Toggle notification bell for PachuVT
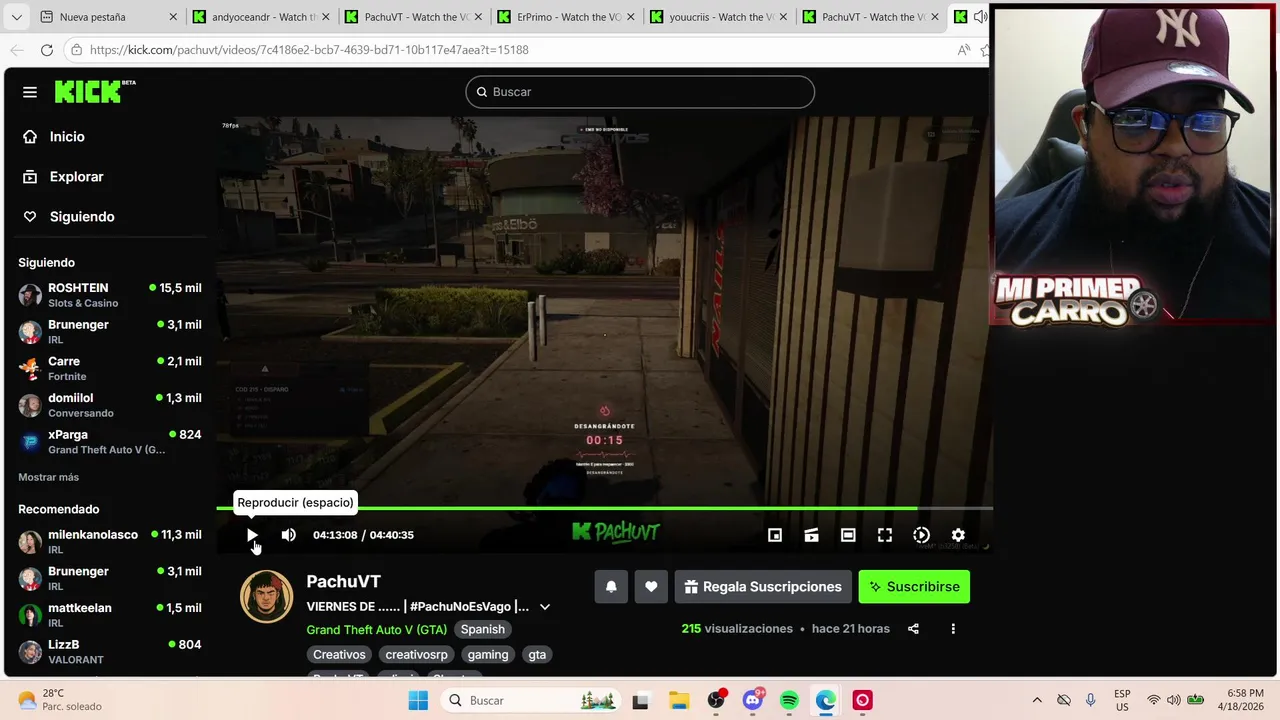1280x720 pixels. pyautogui.click(x=611, y=587)
